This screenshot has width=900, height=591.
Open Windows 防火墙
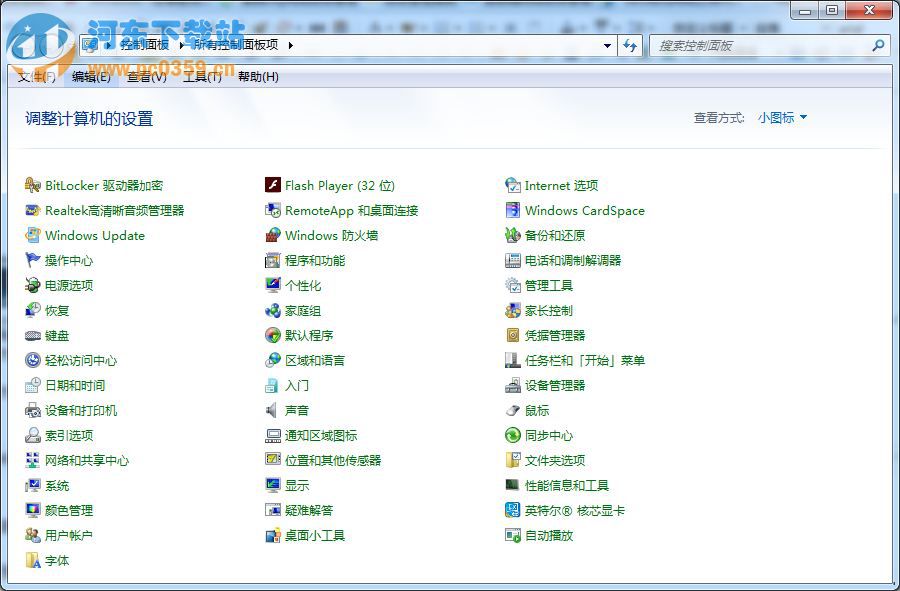333,235
